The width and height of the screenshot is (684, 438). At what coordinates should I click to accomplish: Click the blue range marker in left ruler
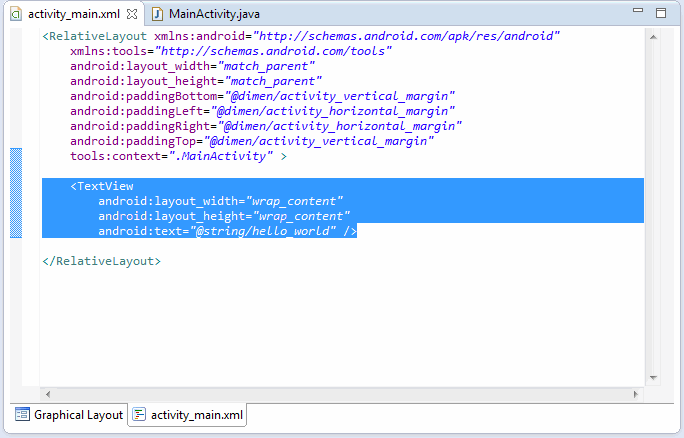[16, 193]
